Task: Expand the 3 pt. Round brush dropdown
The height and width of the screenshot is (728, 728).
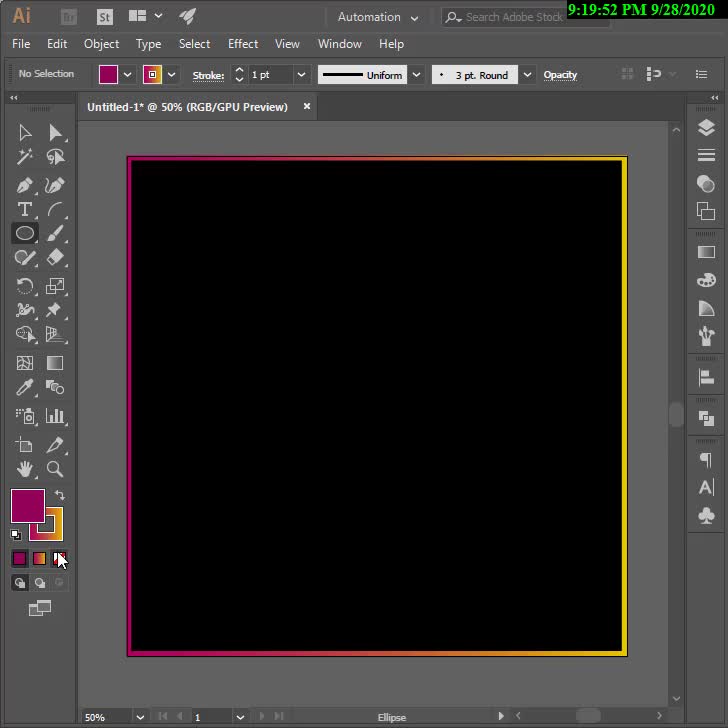Action: click(x=527, y=75)
